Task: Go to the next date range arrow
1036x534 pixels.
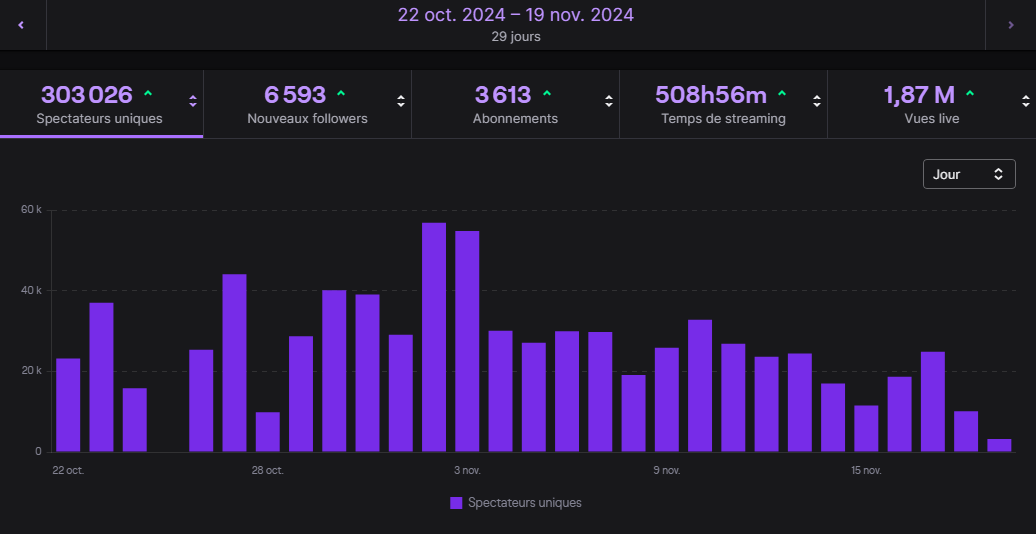Action: (1010, 25)
